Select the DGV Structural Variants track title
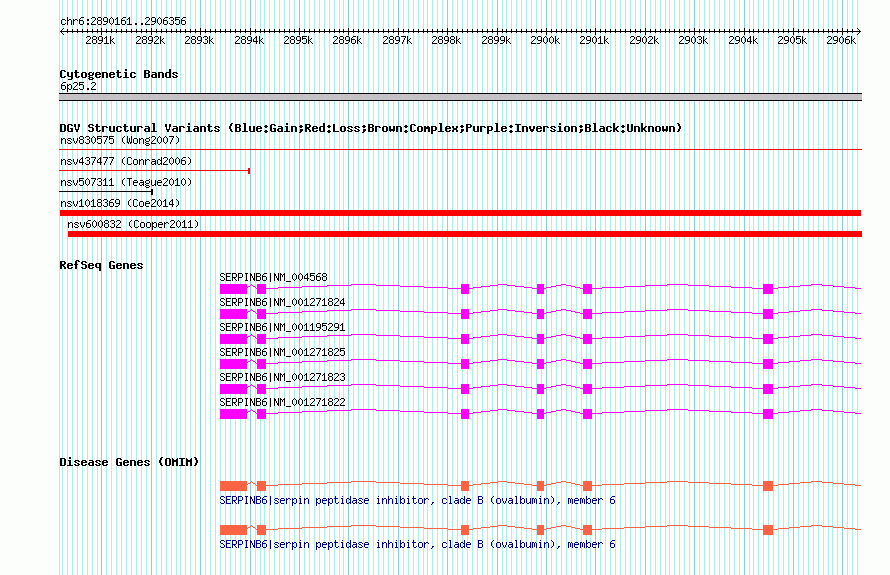 (x=371, y=128)
